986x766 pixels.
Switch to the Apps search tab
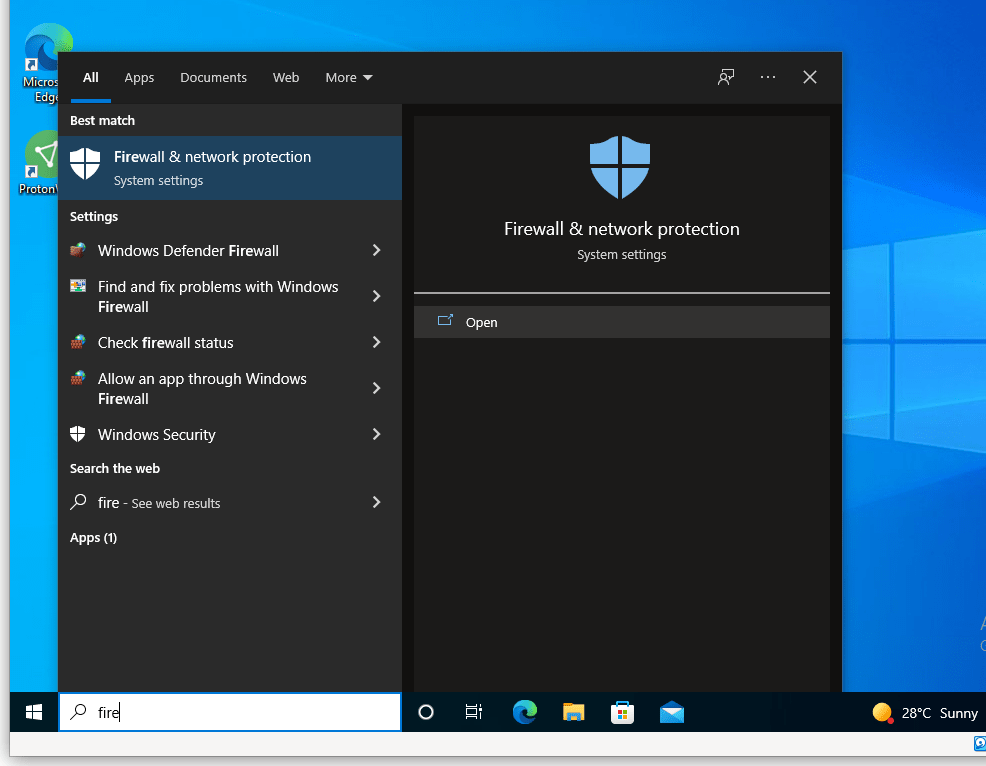139,77
